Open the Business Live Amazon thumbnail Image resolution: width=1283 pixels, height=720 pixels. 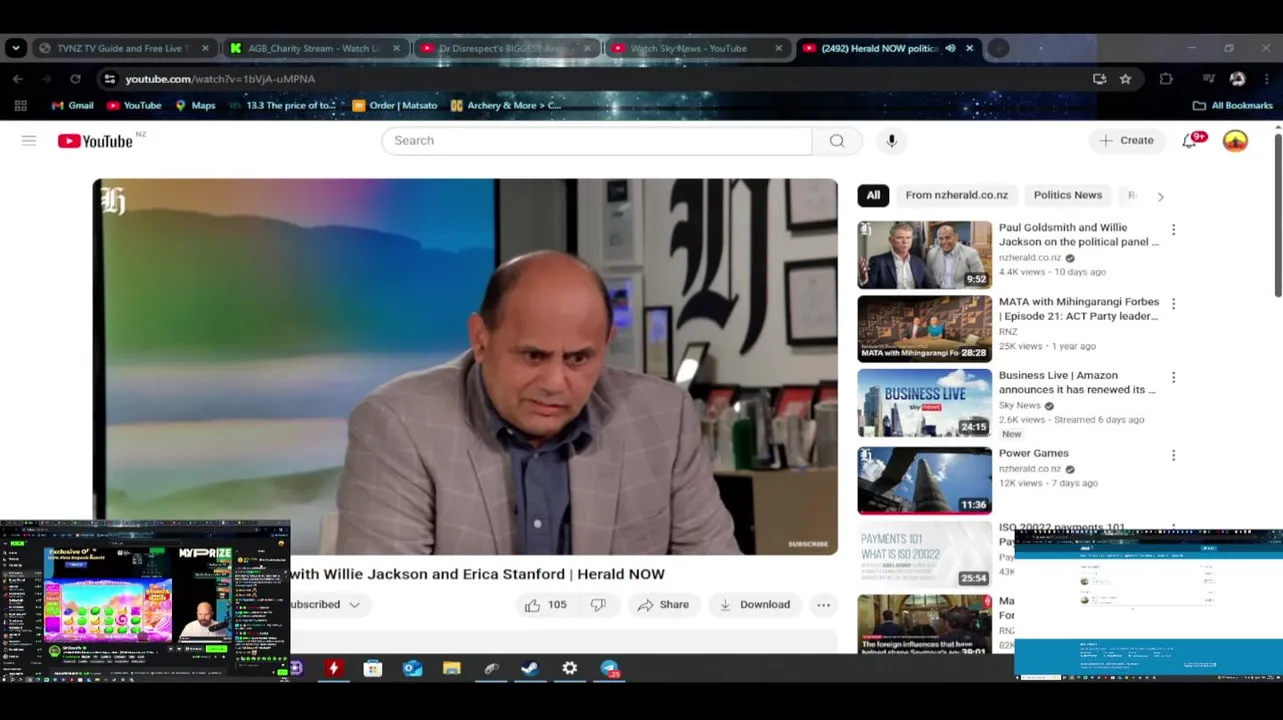point(924,403)
